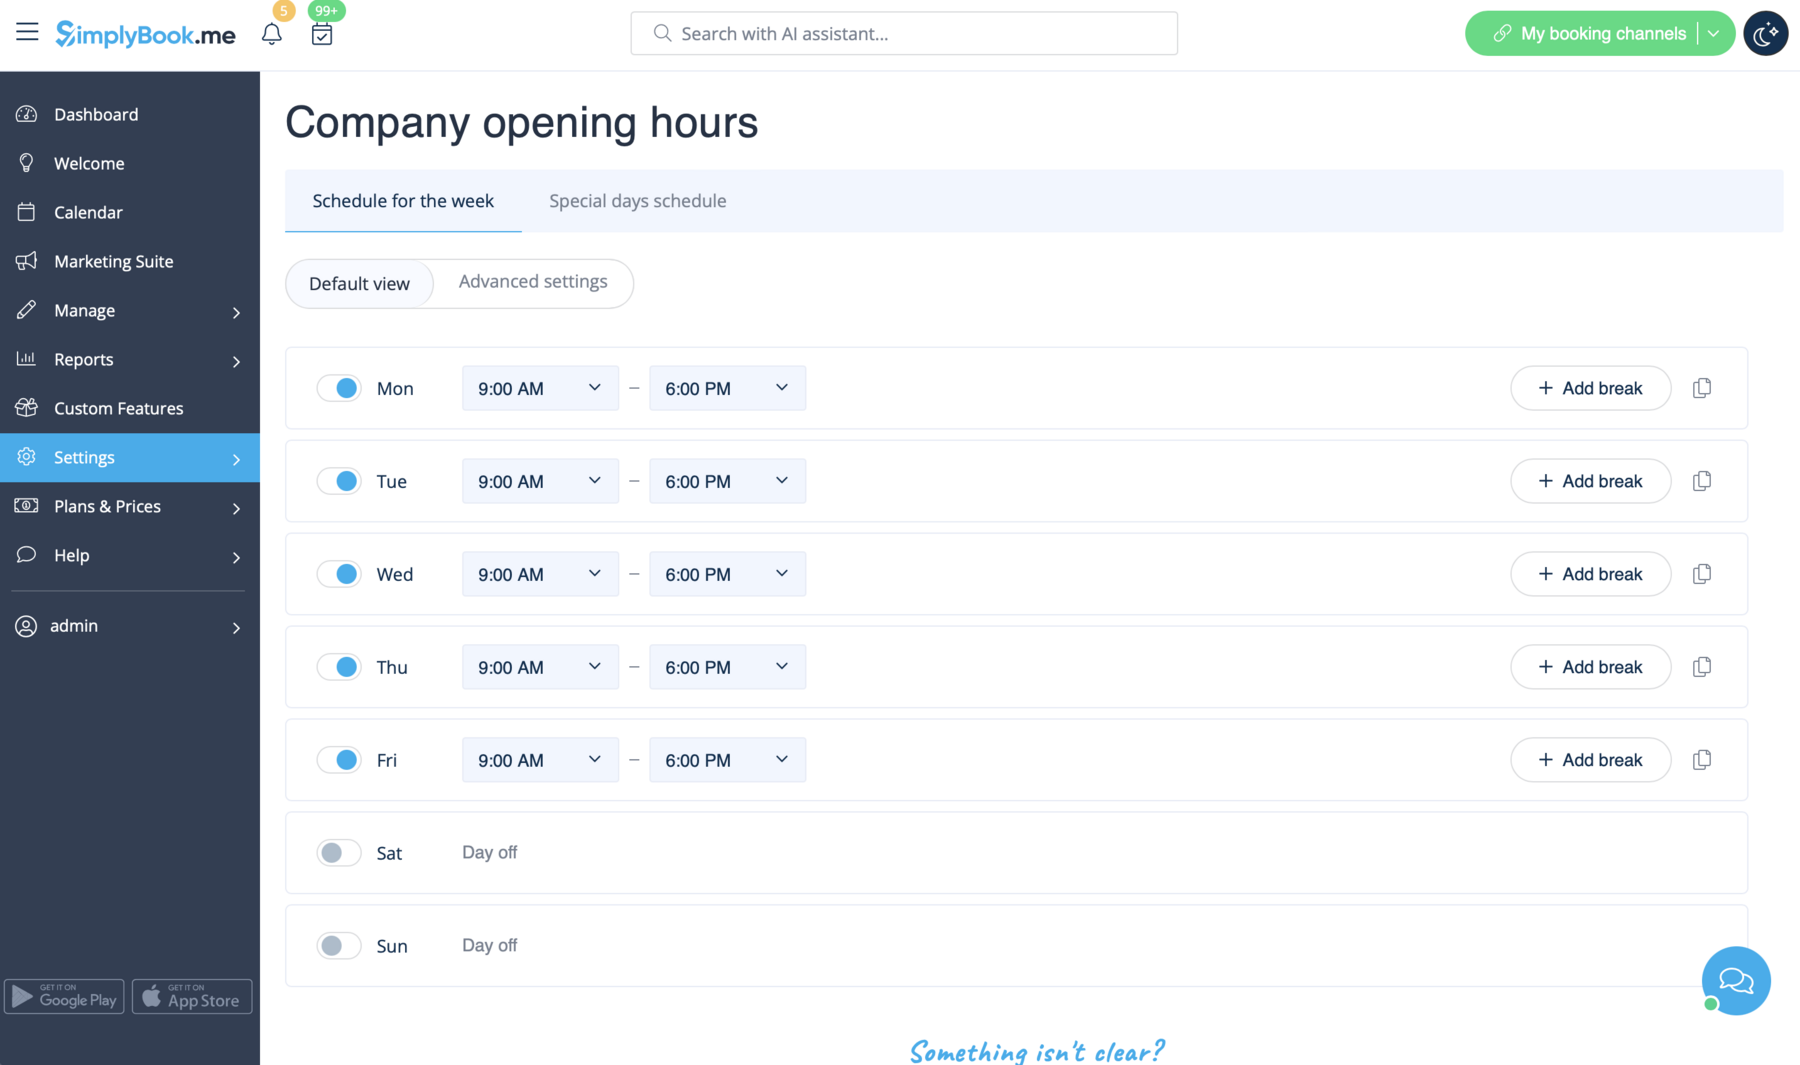Open the bookings calendar with 99+ badge
Screen dimensions: 1800x1065
[321, 35]
